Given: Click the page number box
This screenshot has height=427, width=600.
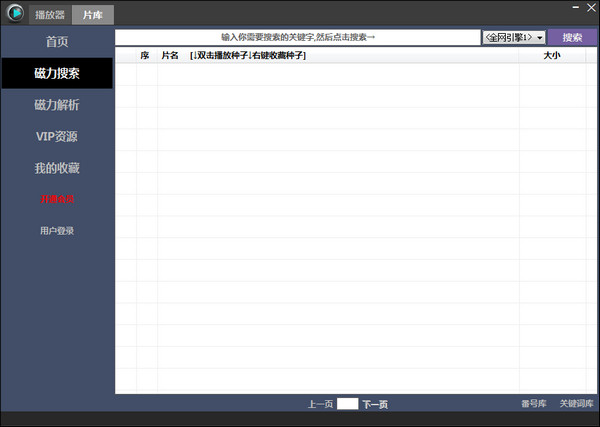Looking at the screenshot, I should pos(347,404).
